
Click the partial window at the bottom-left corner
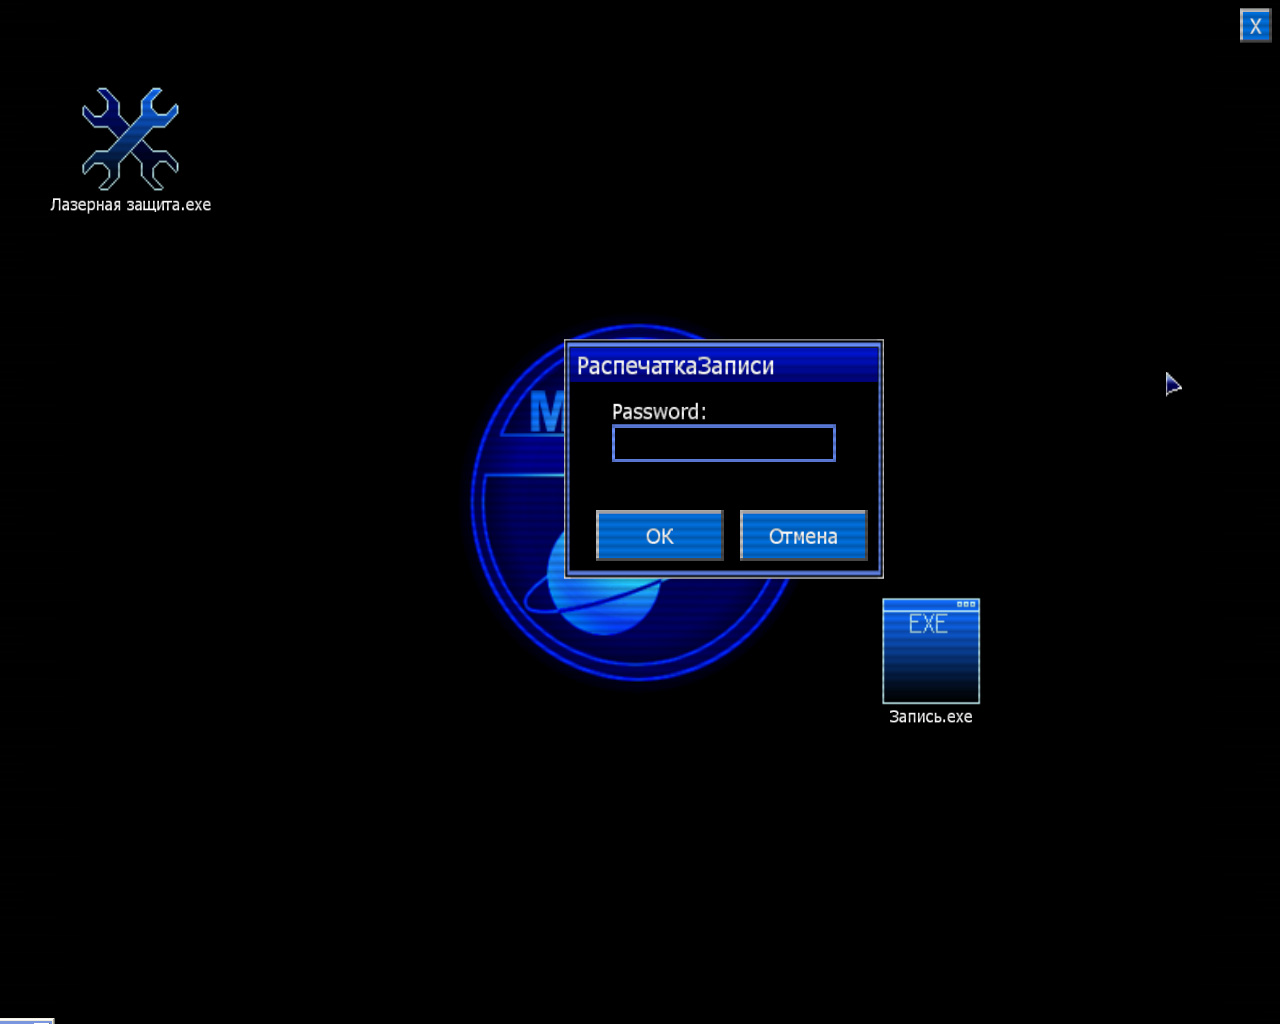[27, 1021]
